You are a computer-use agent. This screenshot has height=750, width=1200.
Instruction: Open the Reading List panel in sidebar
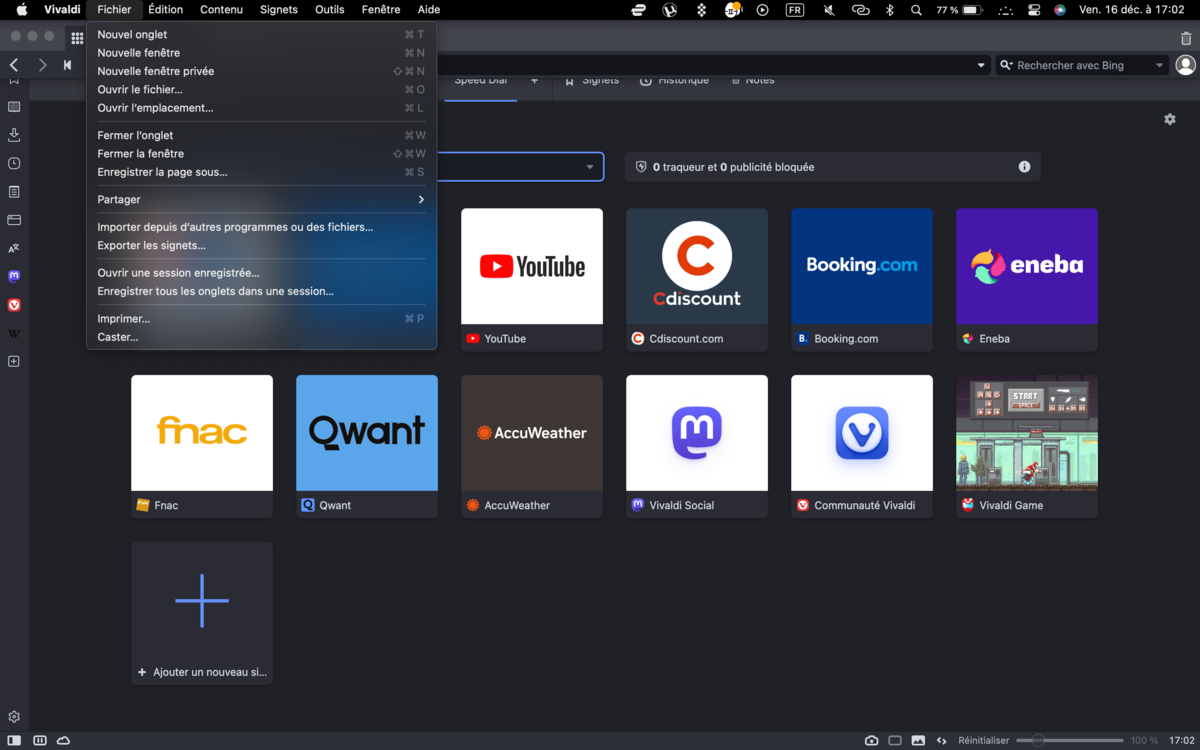coord(14,106)
